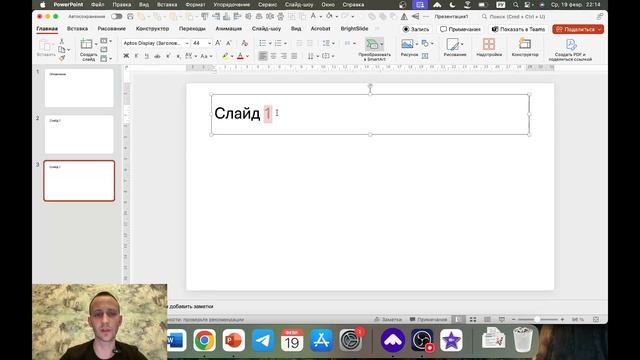Viewport: 640px width, 360px height.
Task: Click the cut scissors icon
Action: pyautogui.click(x=62, y=41)
